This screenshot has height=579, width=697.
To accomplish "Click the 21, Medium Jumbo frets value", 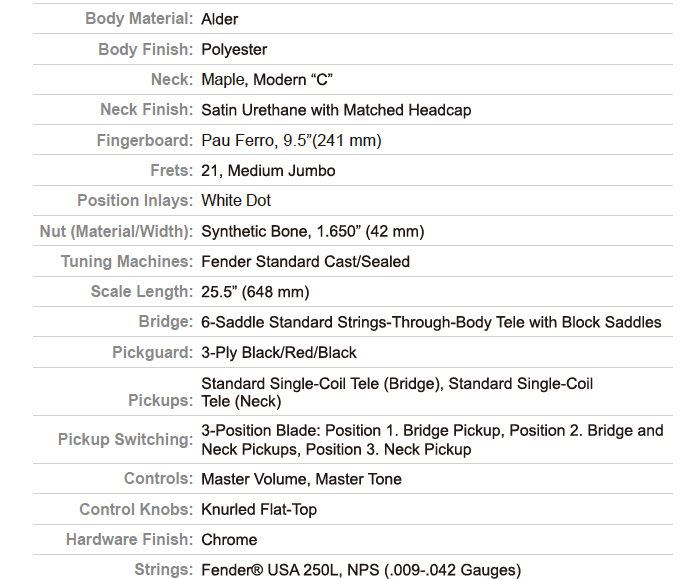I will [x=268, y=171].
